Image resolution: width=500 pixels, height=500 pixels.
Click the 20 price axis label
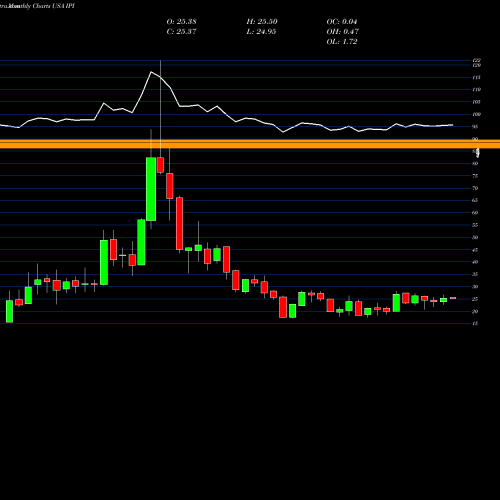point(476,312)
